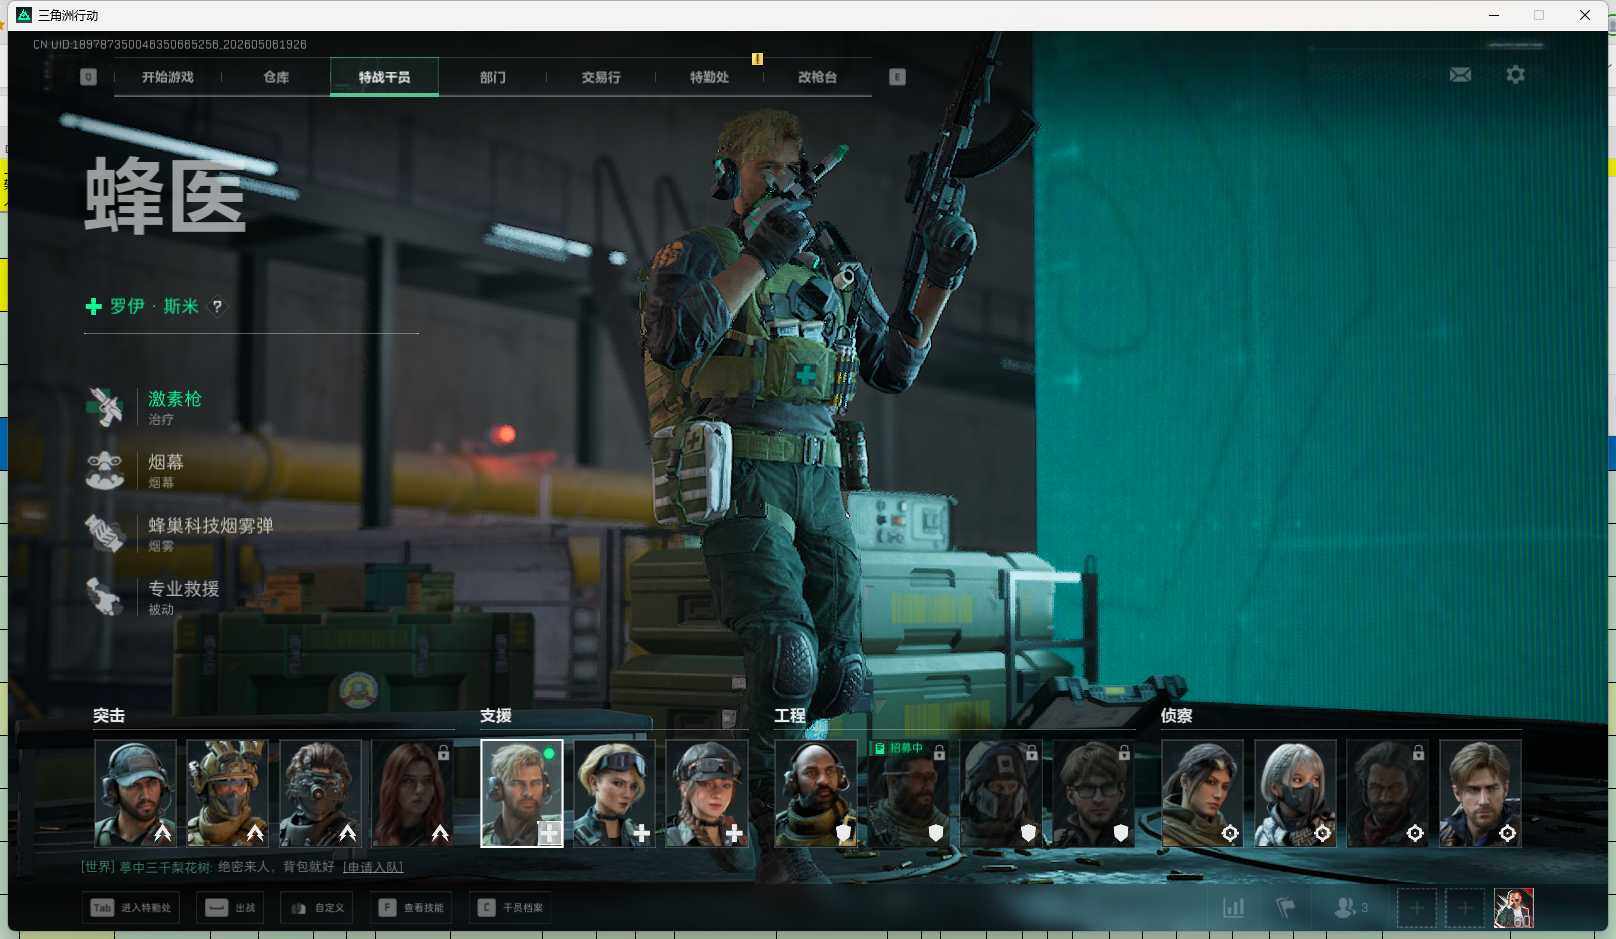Screen dimensions: 1616x939
Task: Close the 三角洲行动 window
Action: 1585,15
